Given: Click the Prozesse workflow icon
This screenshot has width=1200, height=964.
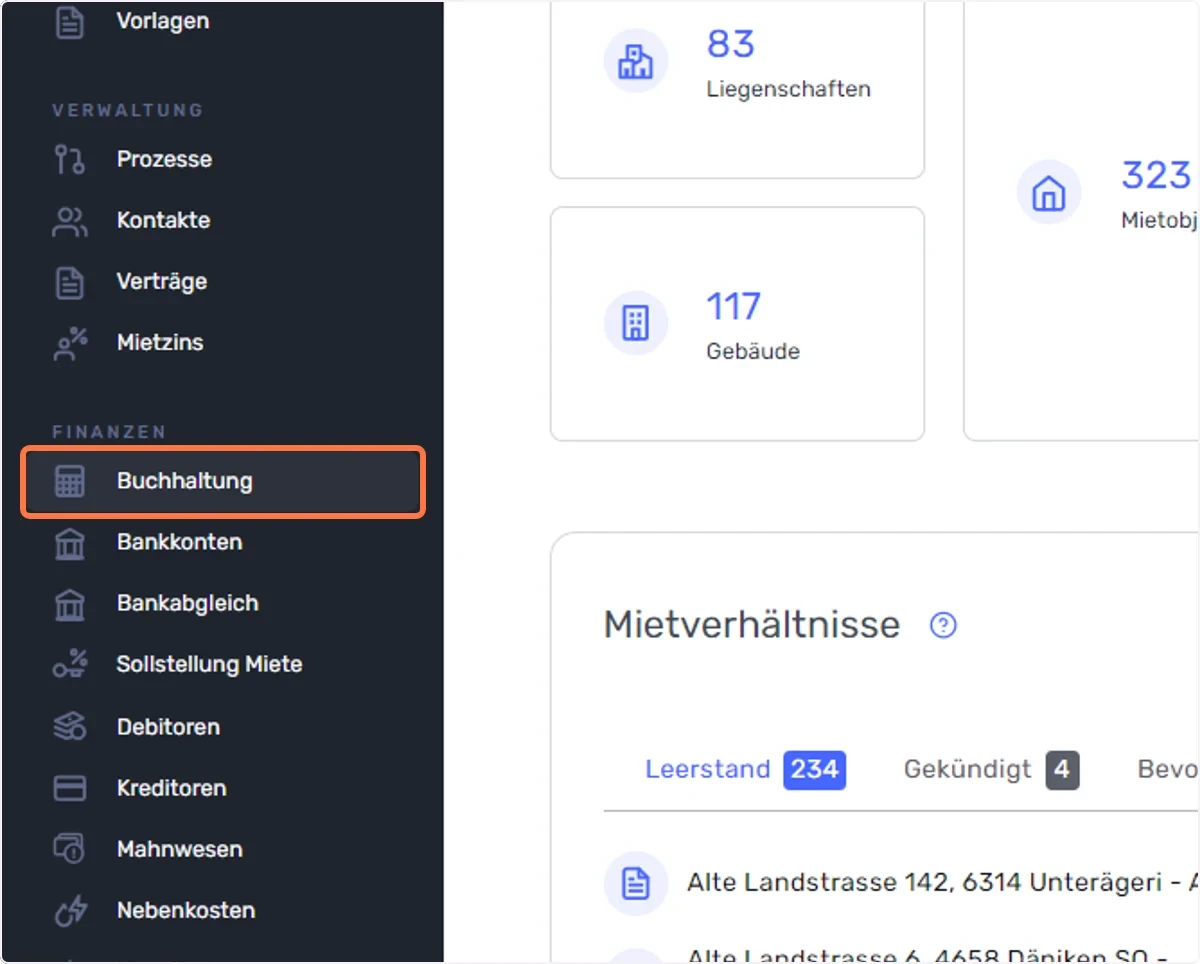Looking at the screenshot, I should (x=70, y=159).
